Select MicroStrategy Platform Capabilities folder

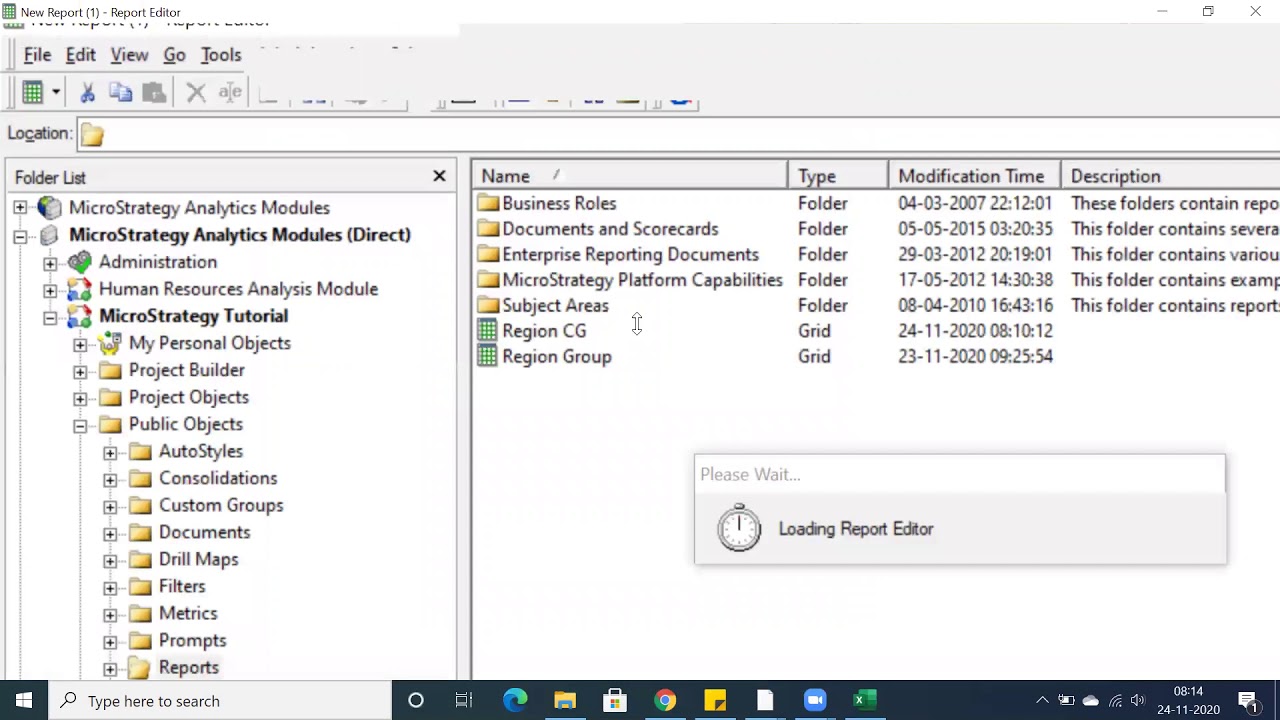[642, 280]
